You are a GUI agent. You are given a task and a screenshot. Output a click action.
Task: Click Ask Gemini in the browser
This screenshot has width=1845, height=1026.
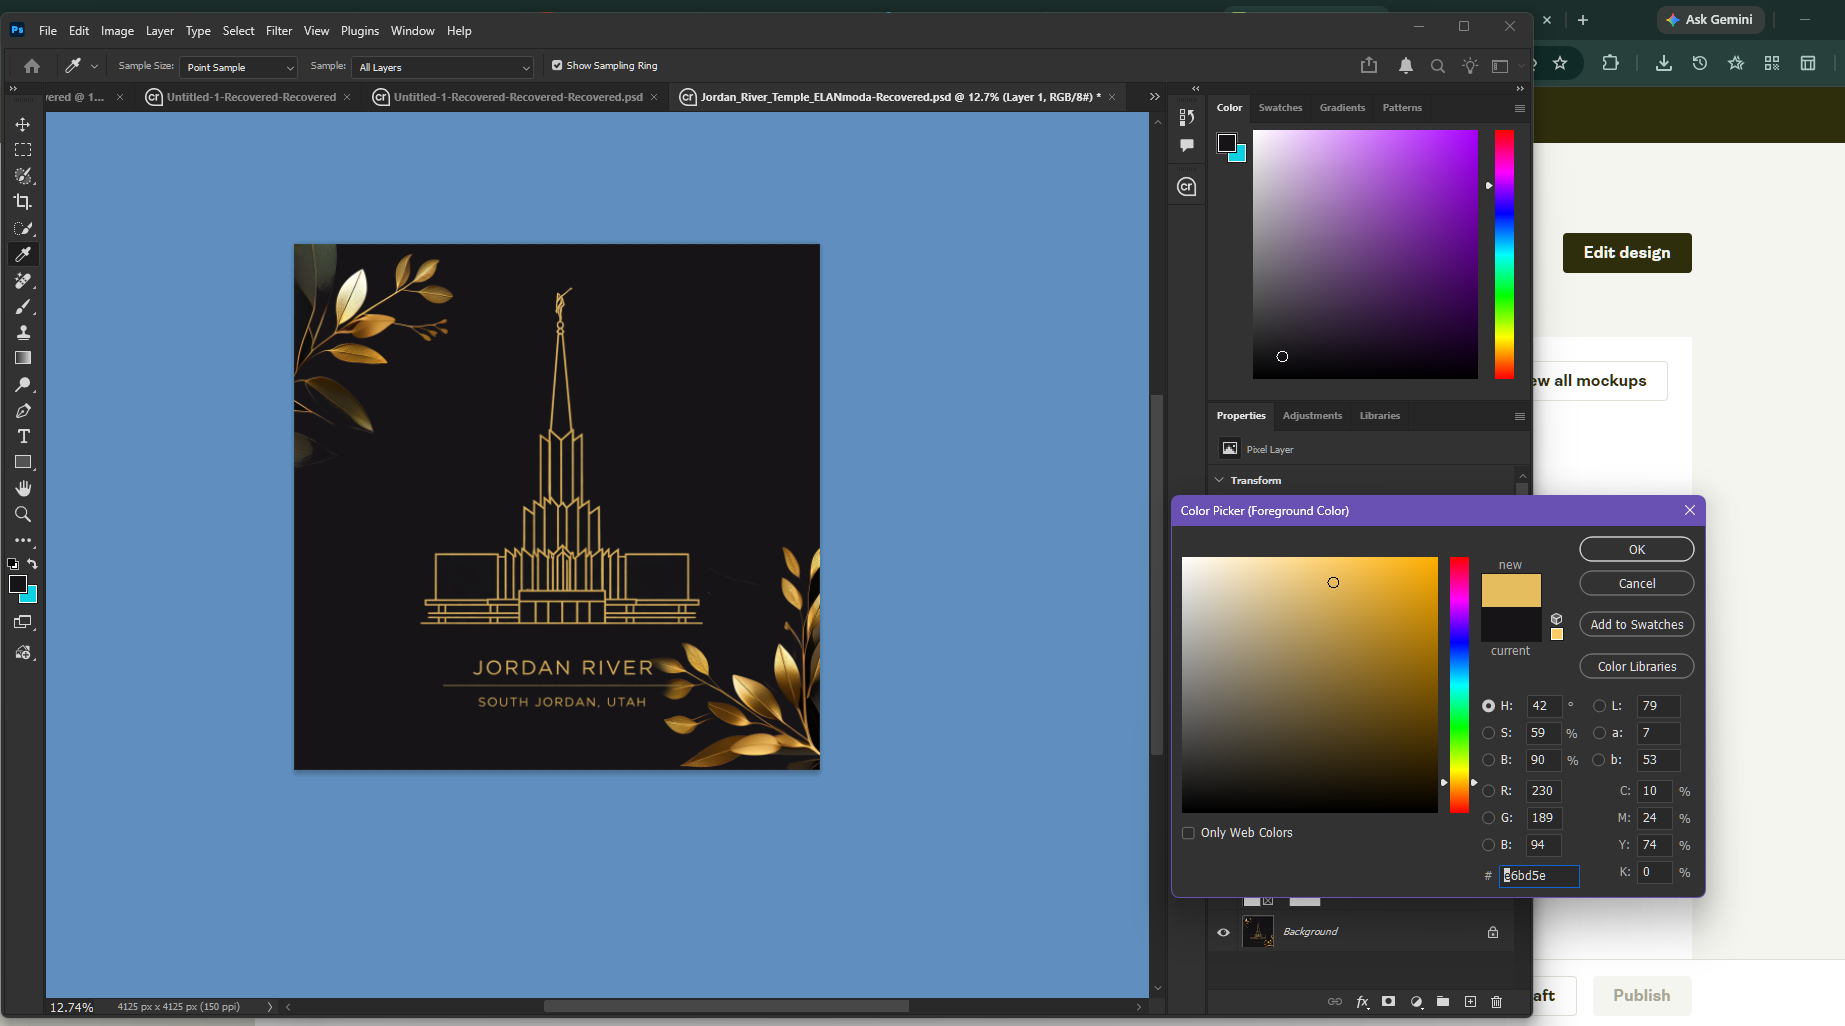(x=1710, y=20)
